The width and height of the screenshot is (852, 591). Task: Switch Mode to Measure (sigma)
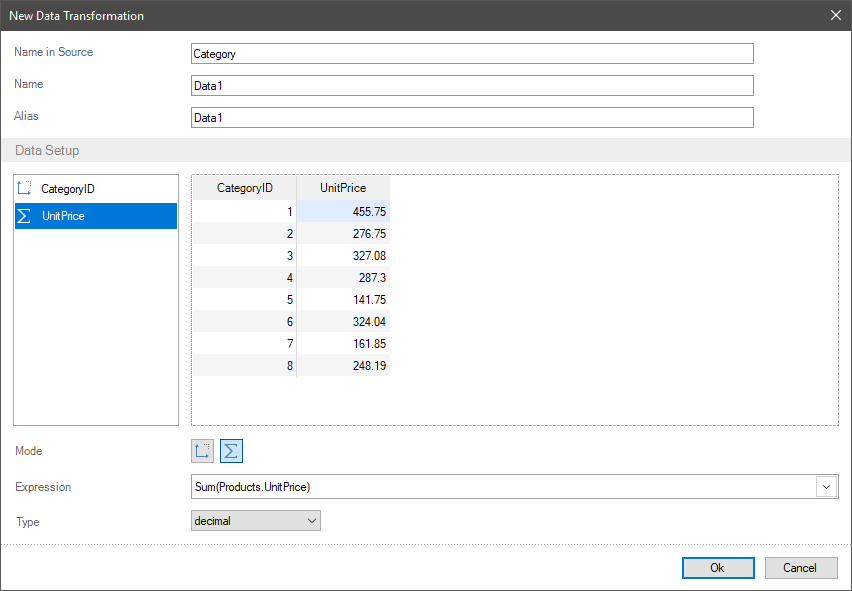tap(231, 451)
